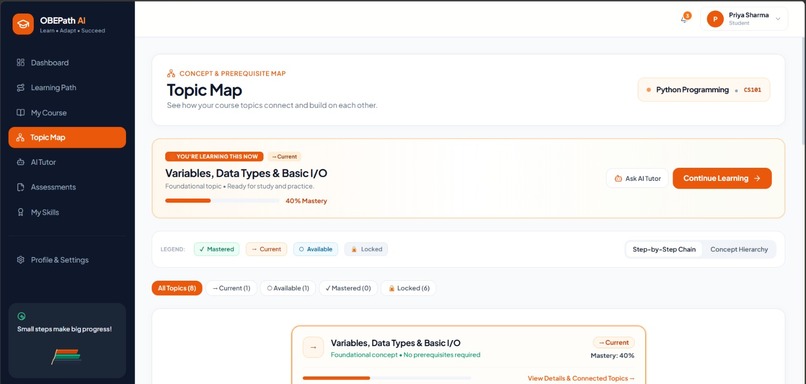Select Topic Map in the sidebar

tap(67, 137)
